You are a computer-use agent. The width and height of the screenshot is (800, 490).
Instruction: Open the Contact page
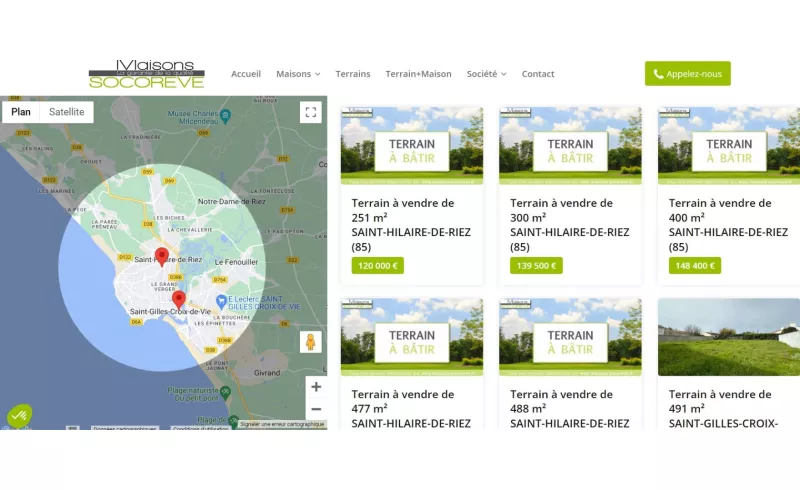point(538,74)
